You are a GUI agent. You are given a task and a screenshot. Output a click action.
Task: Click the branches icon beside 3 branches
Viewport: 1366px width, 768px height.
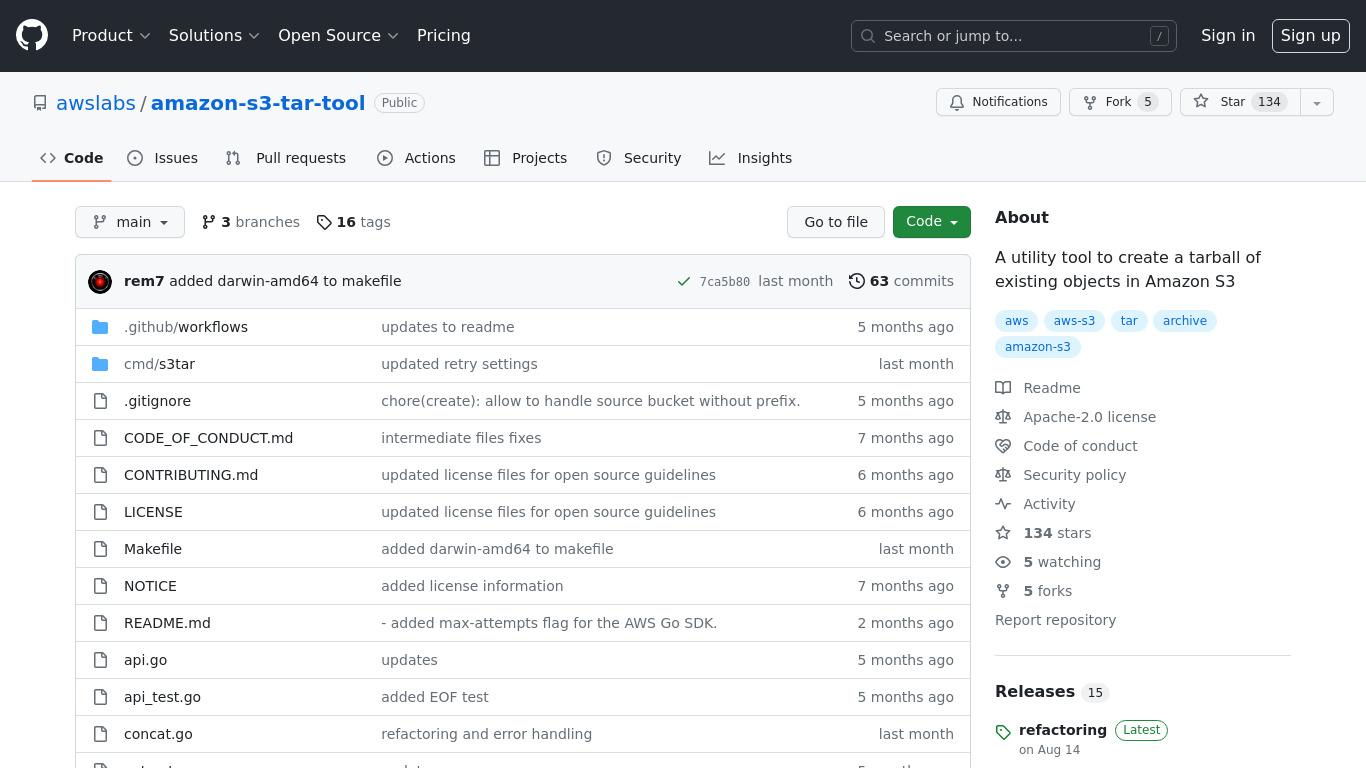[x=209, y=222]
